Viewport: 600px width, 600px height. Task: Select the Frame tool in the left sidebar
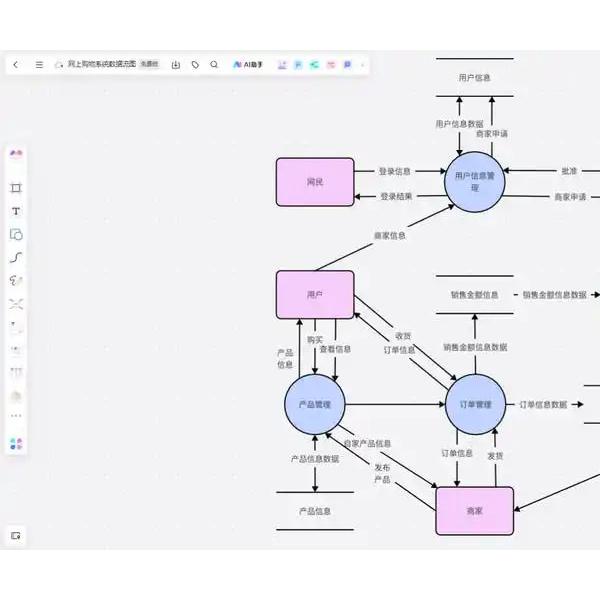coord(16,188)
